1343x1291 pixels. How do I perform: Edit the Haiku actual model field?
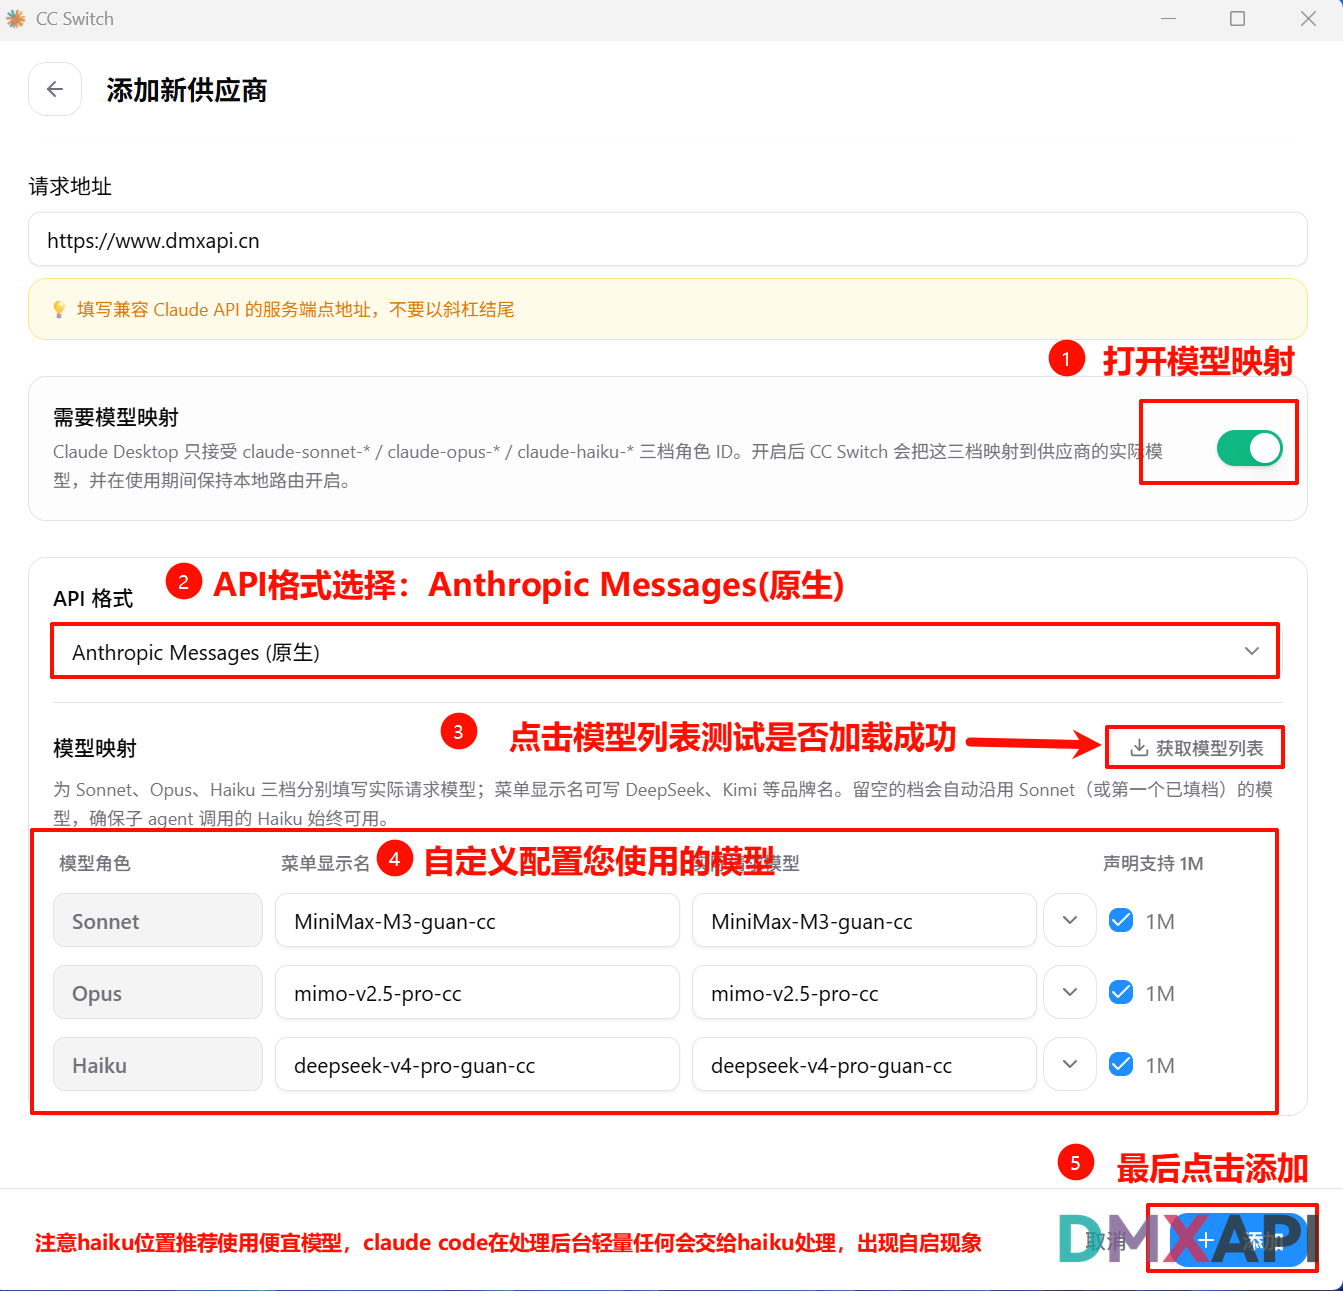tap(864, 1064)
